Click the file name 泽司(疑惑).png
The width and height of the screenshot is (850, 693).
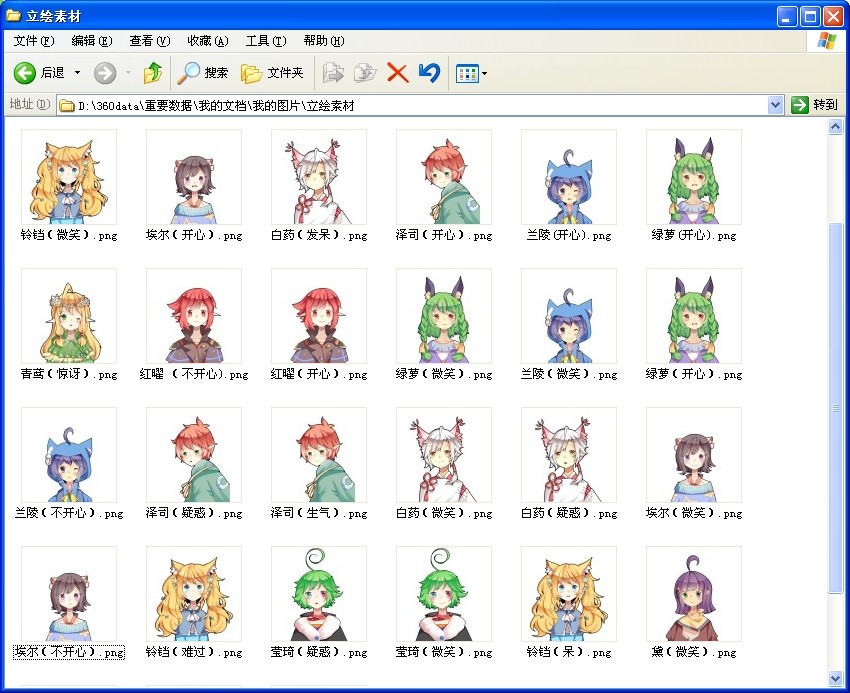194,513
